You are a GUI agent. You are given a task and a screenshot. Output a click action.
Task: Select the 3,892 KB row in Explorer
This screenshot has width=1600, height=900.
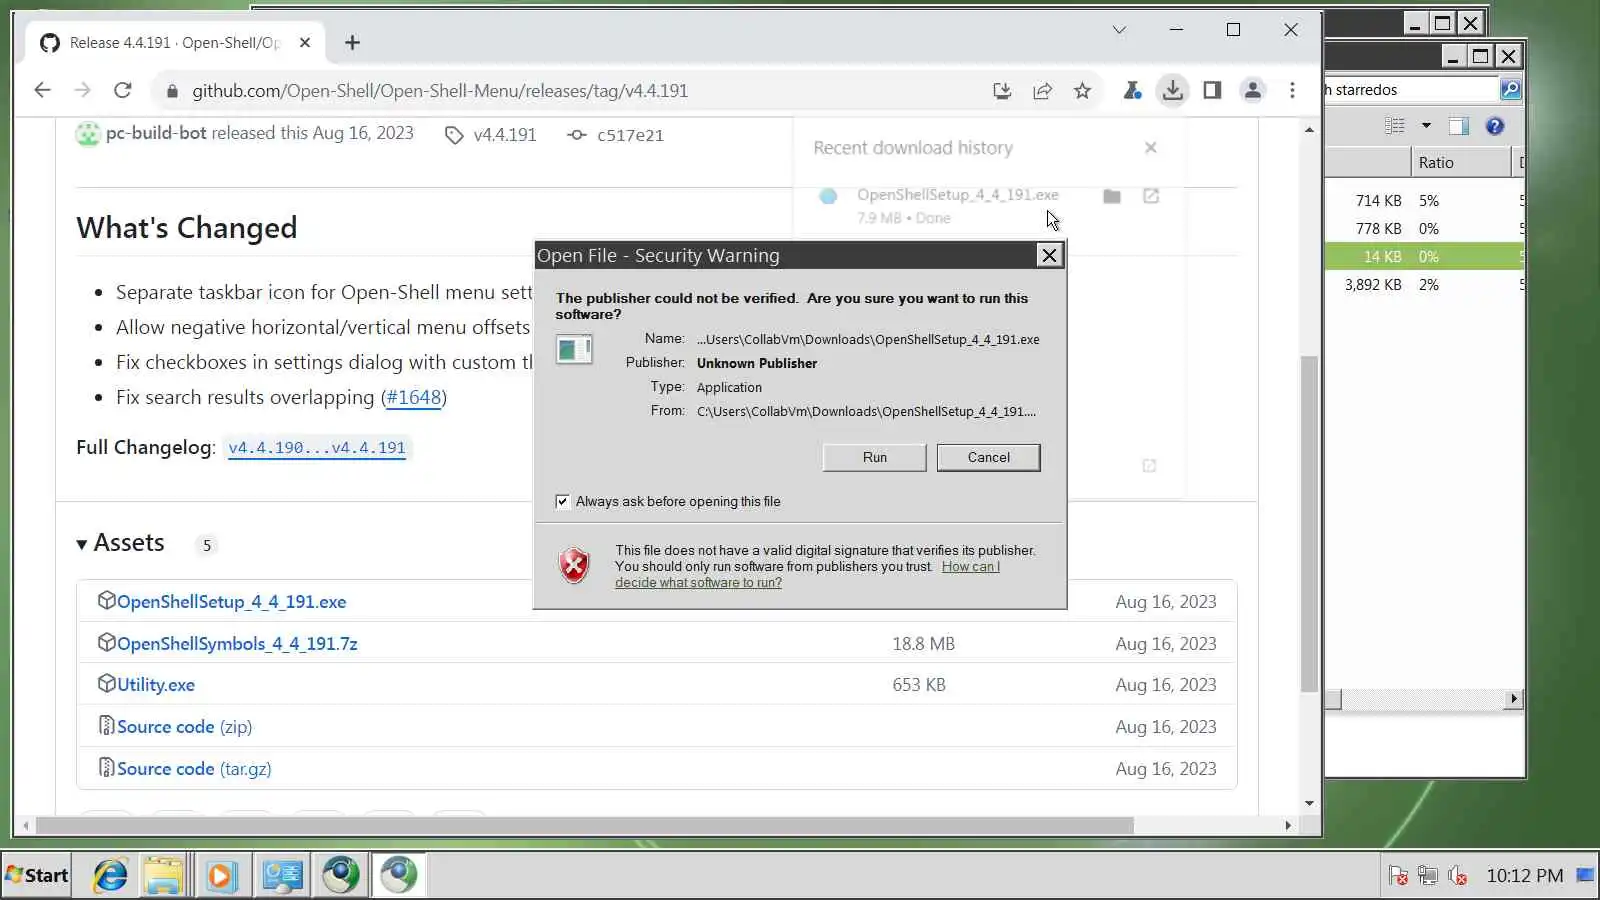tap(1425, 285)
